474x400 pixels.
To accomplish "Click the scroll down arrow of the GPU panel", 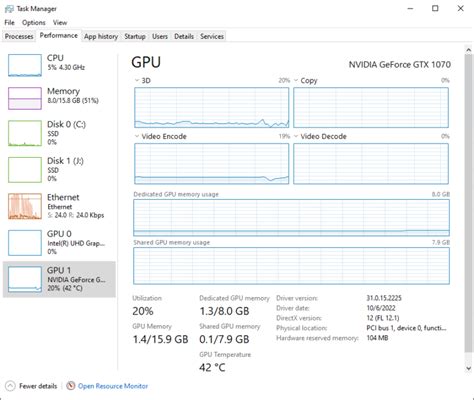I will [x=468, y=368].
